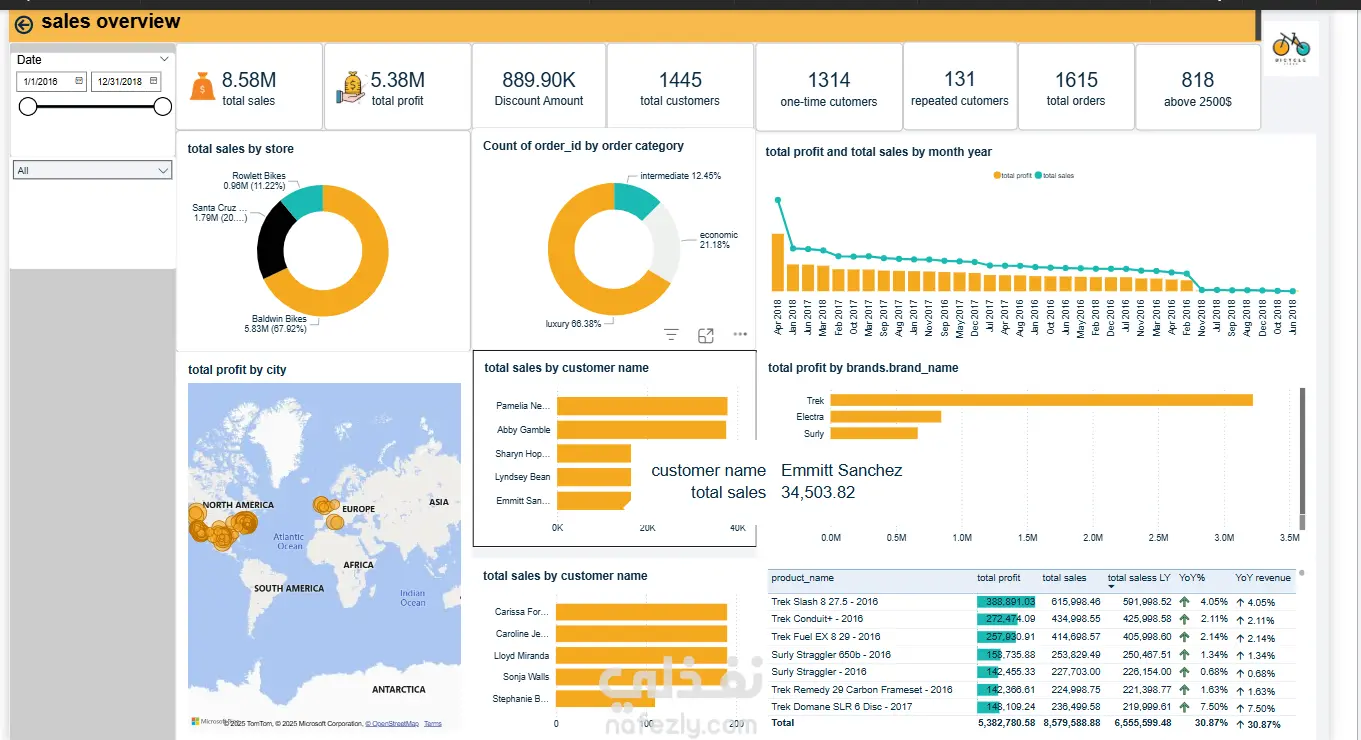Click green up arrow in Trek Fuel EX row

pos(1184,637)
